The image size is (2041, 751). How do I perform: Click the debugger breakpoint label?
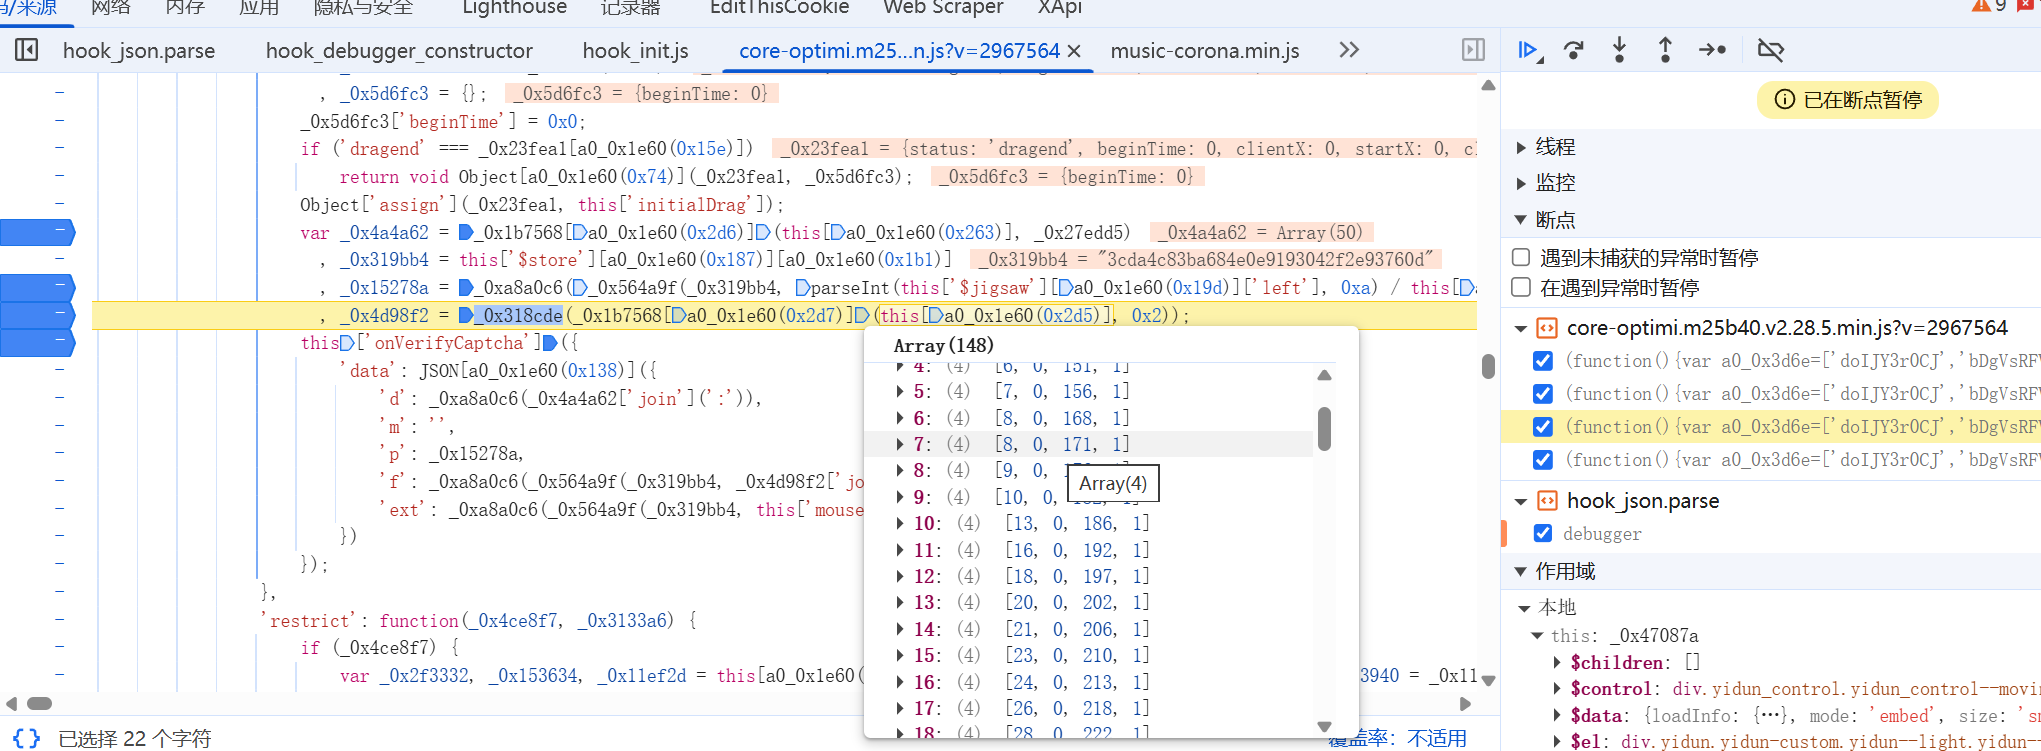point(1602,534)
